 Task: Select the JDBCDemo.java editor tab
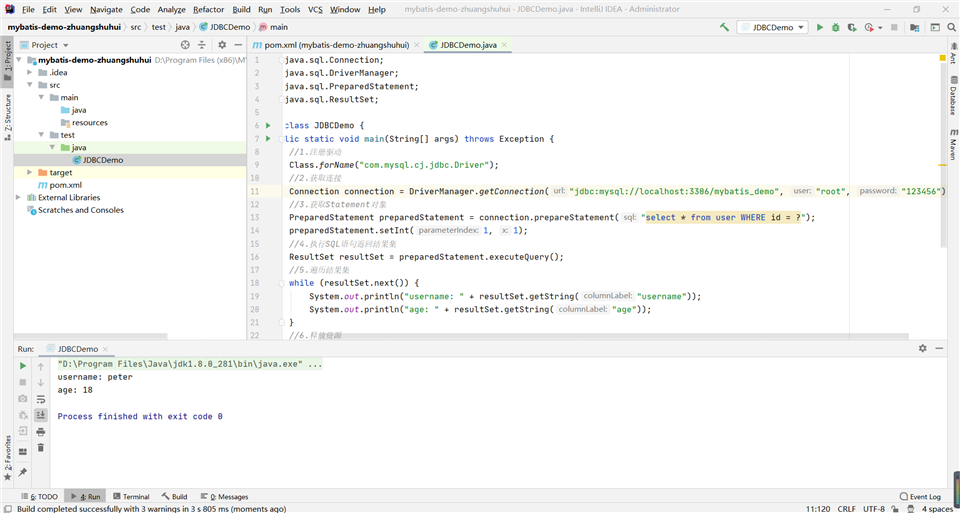point(468,45)
